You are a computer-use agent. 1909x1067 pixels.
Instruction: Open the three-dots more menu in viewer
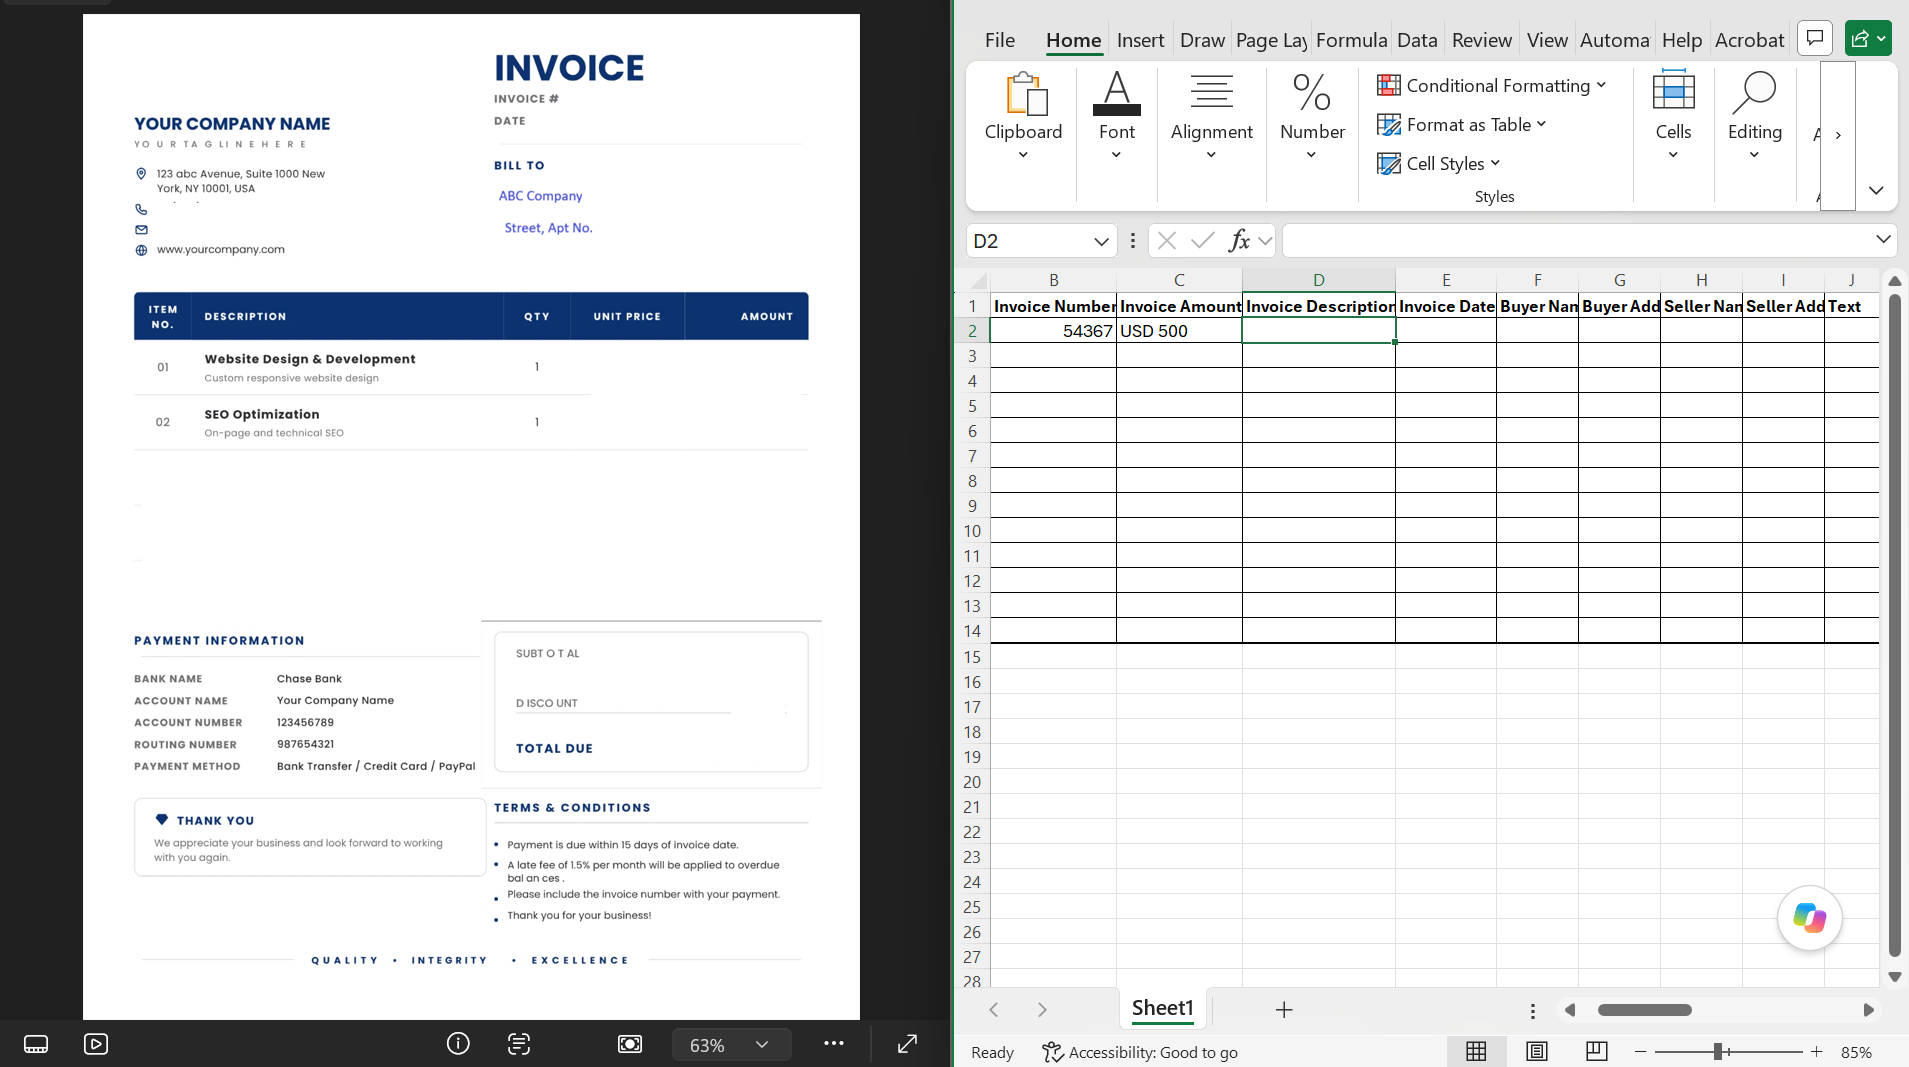(834, 1043)
